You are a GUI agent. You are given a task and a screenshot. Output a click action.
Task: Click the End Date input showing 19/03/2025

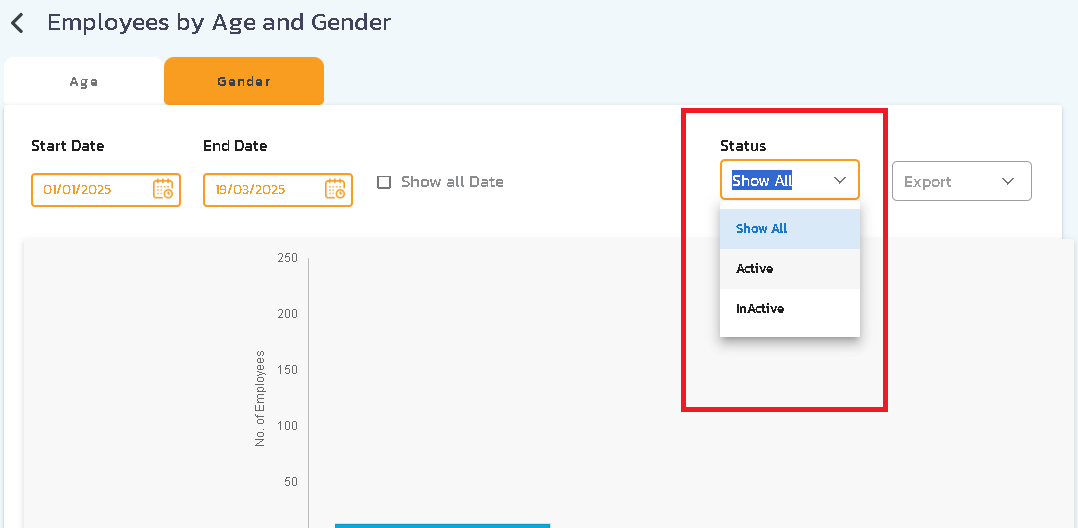(262, 189)
